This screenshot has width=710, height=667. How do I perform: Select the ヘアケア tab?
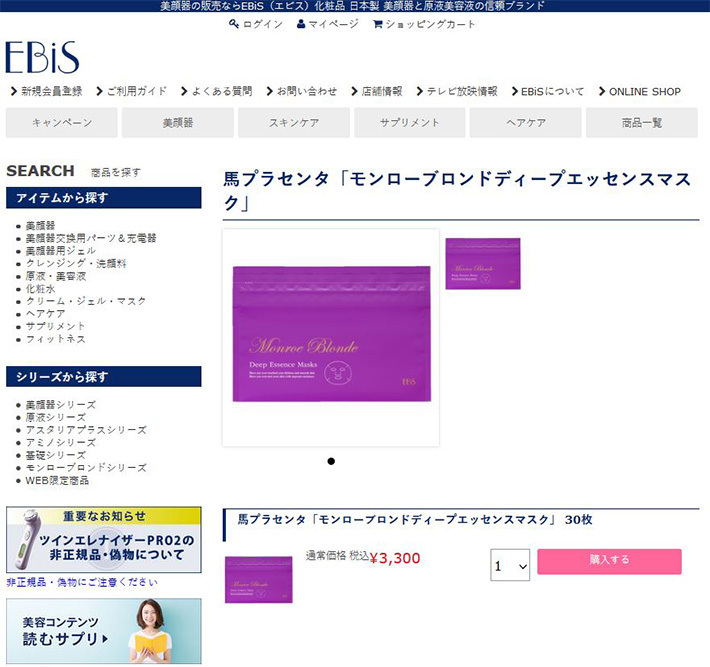coord(526,122)
